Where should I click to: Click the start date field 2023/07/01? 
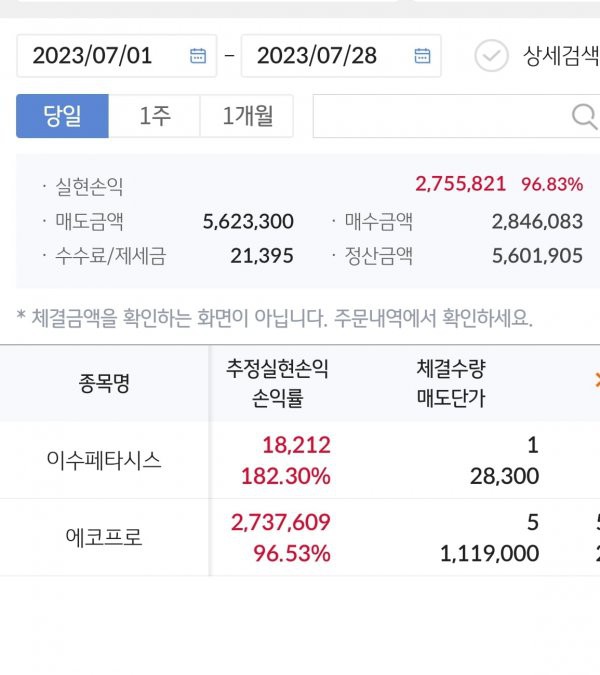[x=93, y=56]
